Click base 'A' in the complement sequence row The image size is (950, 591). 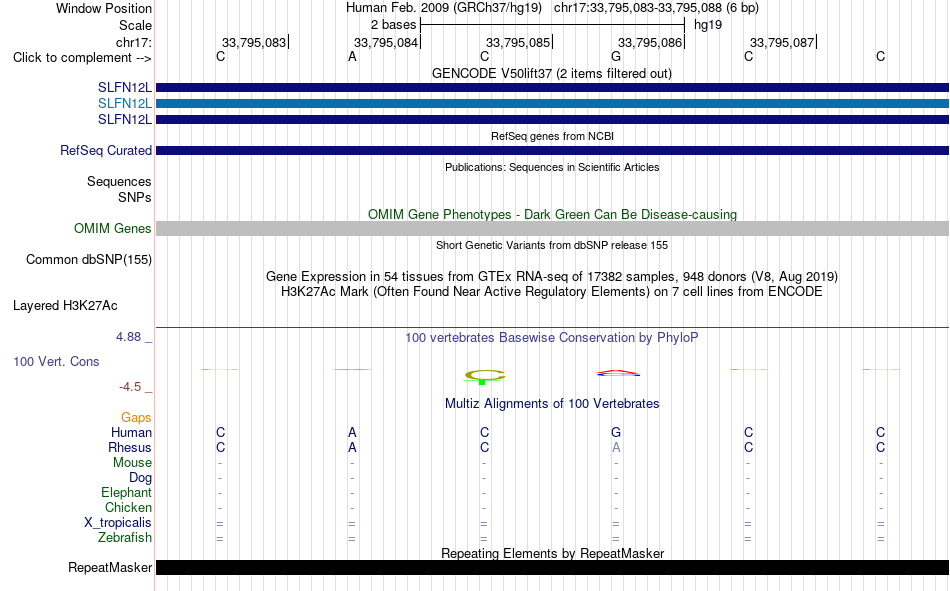[x=352, y=56]
